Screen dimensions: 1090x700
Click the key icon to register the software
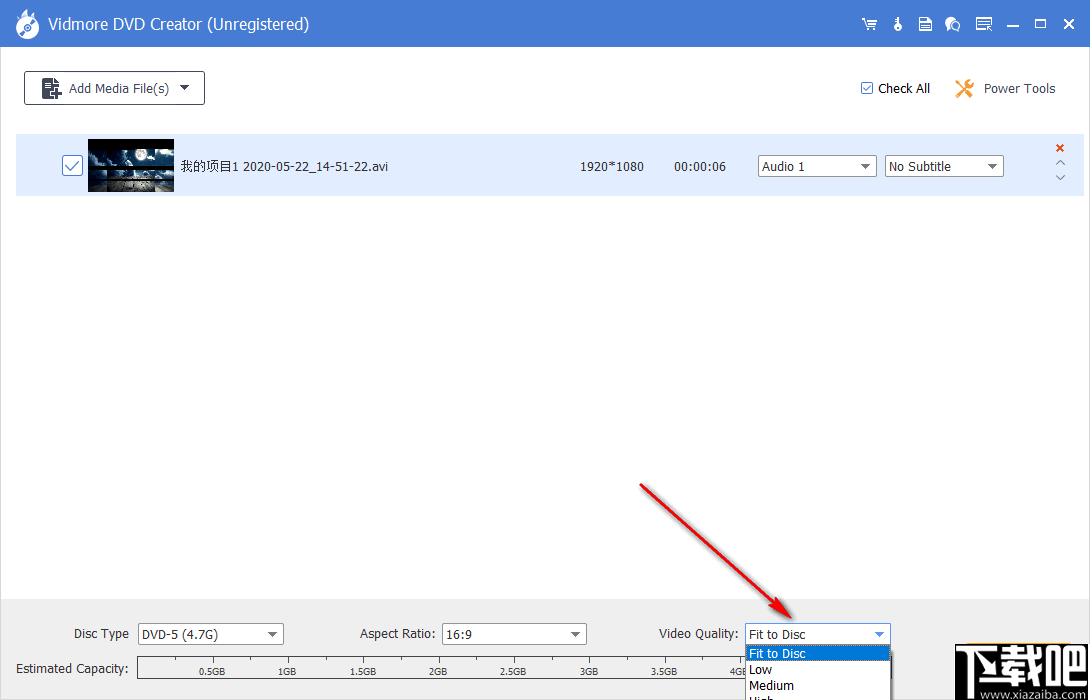[x=897, y=23]
